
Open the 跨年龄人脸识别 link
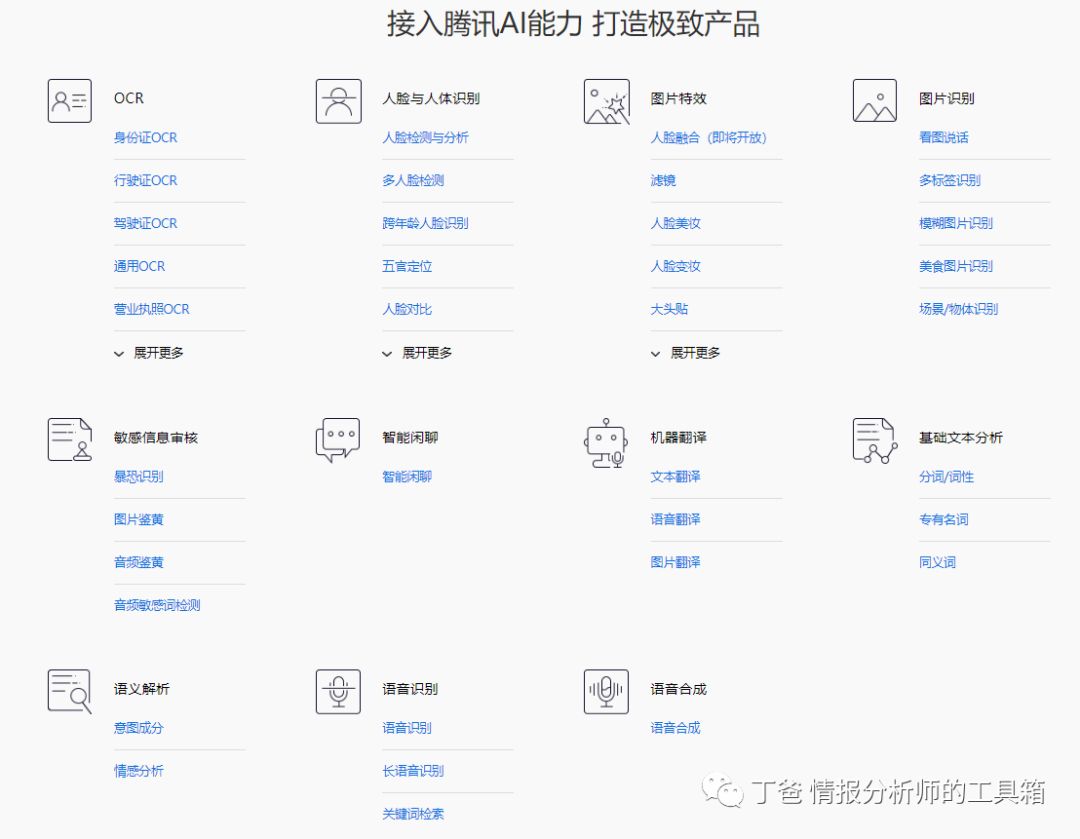click(425, 223)
